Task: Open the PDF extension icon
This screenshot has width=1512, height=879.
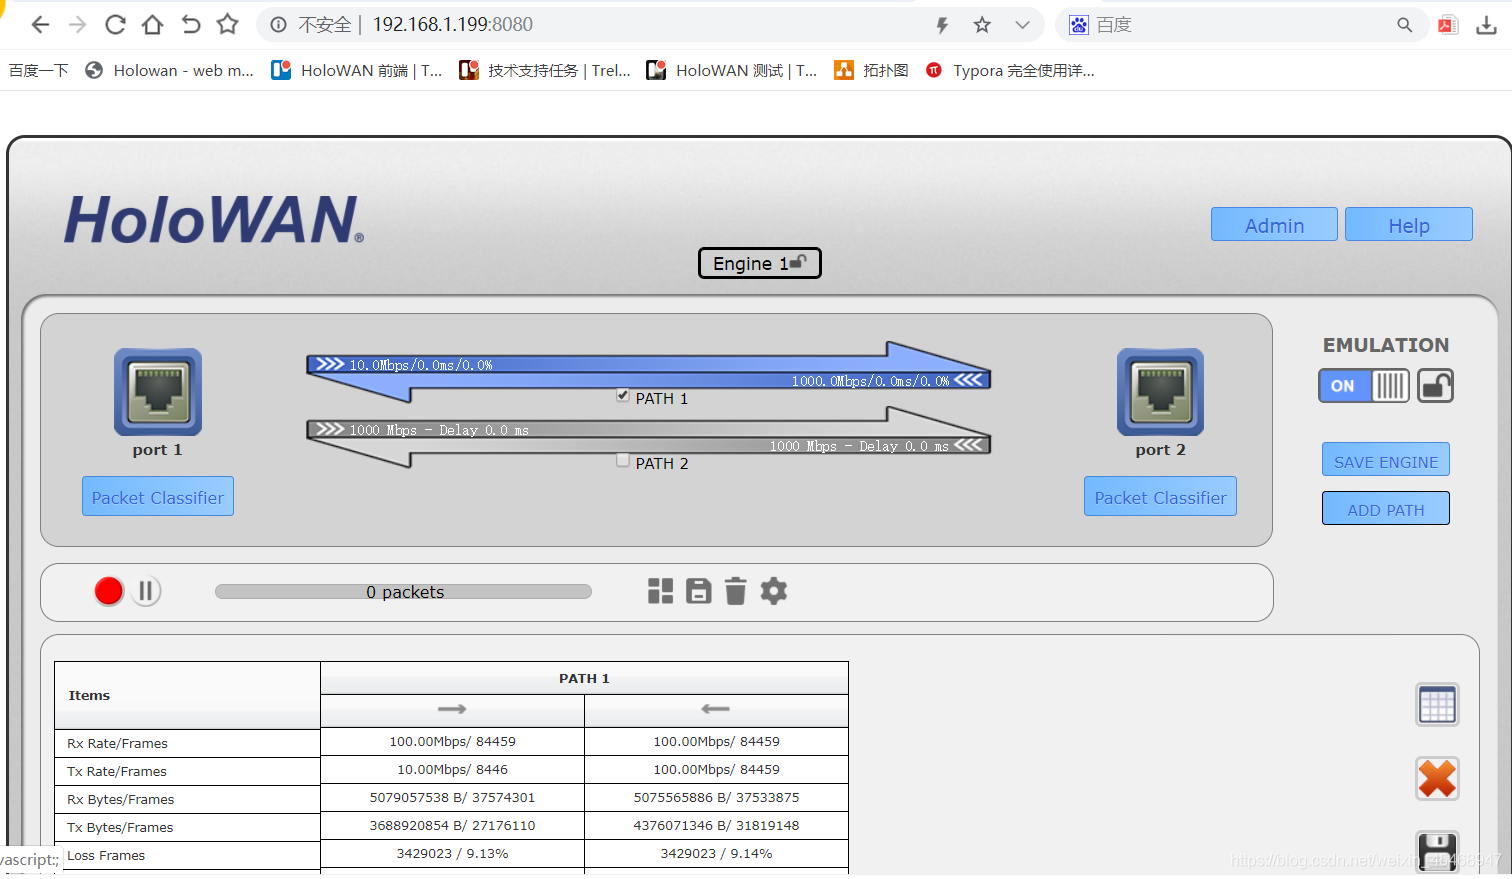Action: coord(1448,25)
